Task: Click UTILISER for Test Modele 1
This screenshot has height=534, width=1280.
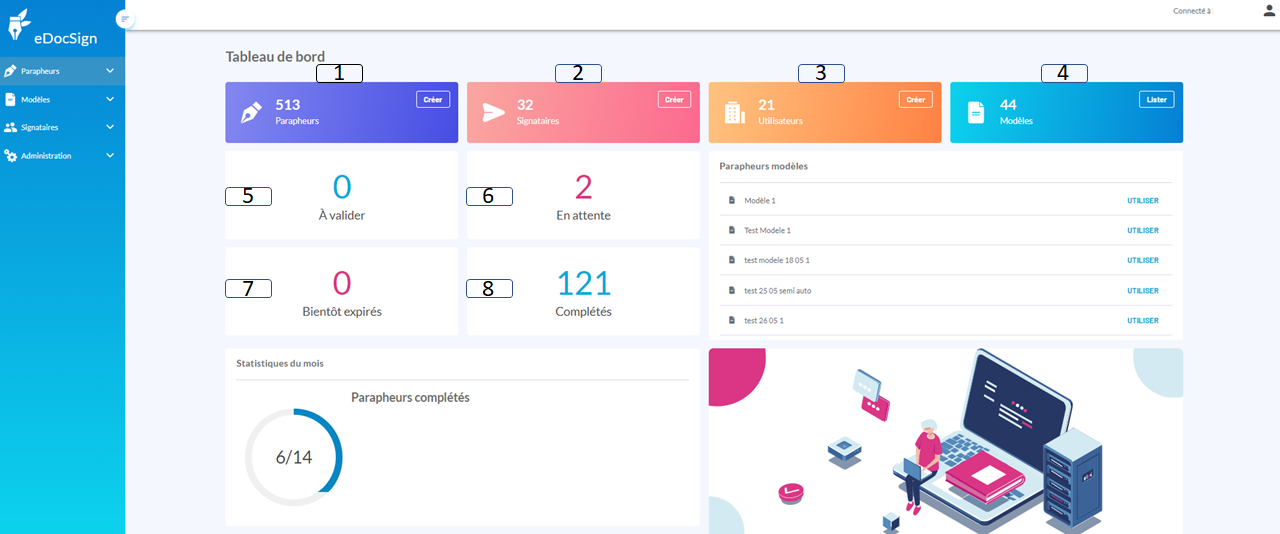Action: point(1143,230)
